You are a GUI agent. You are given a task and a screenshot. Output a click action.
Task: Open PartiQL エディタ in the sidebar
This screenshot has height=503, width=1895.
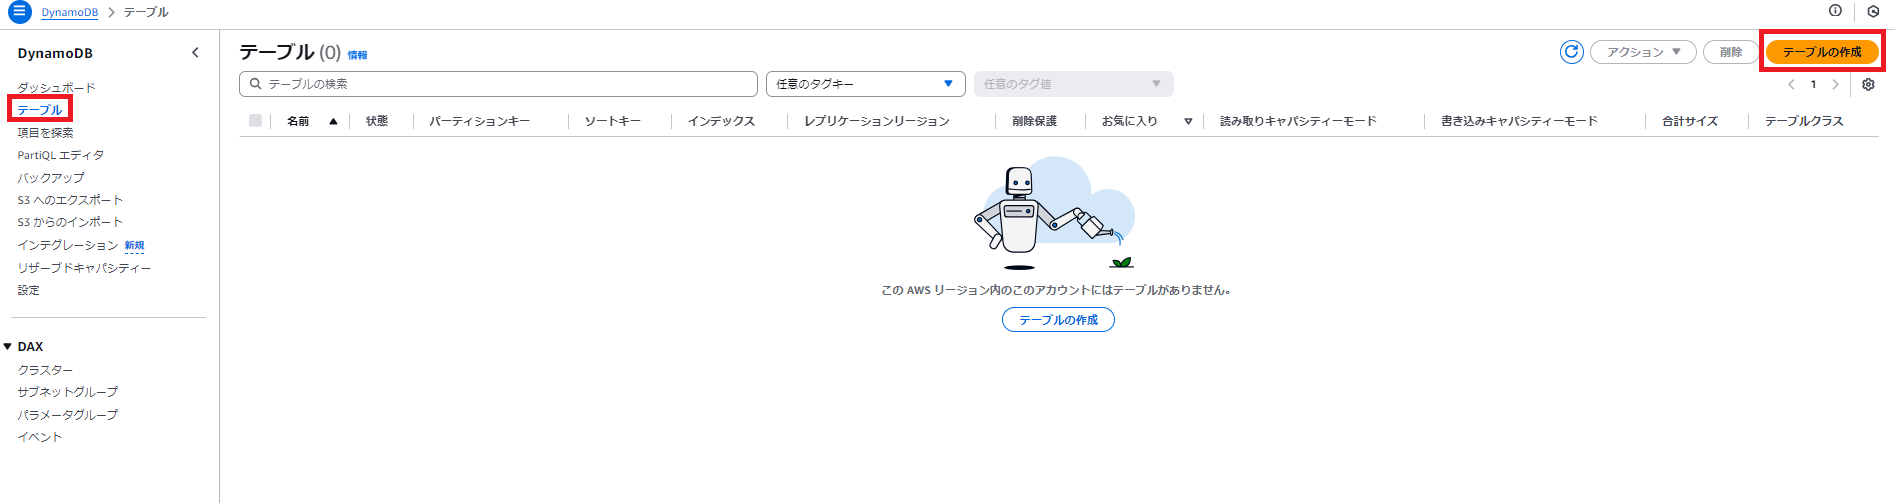tap(60, 155)
